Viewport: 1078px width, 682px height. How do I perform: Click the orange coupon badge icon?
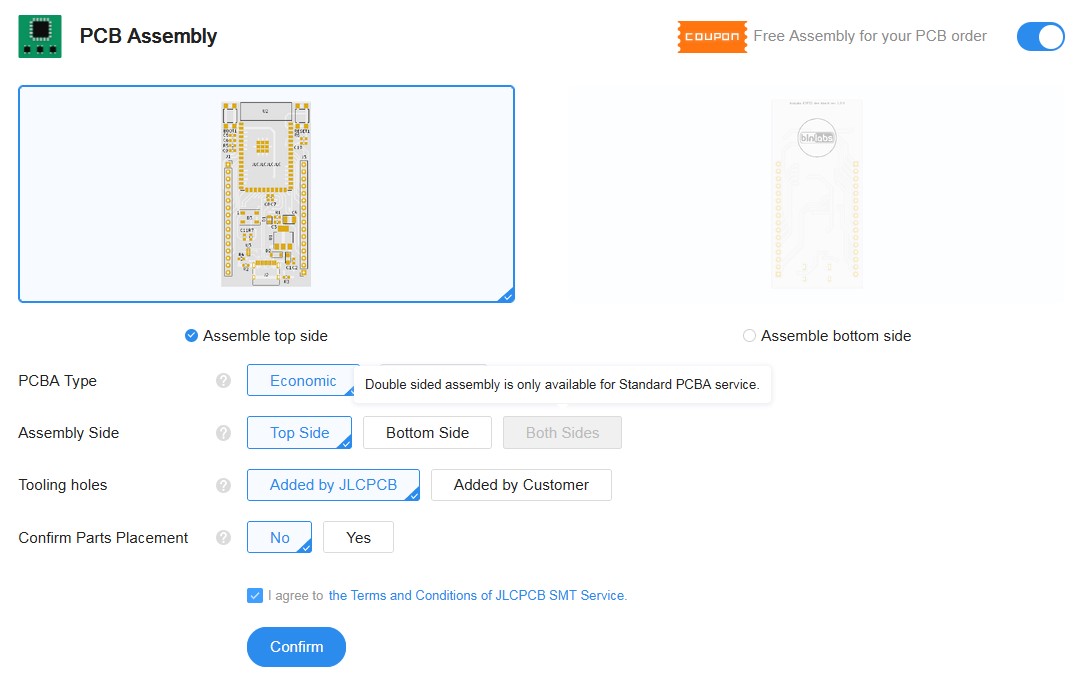tap(711, 36)
